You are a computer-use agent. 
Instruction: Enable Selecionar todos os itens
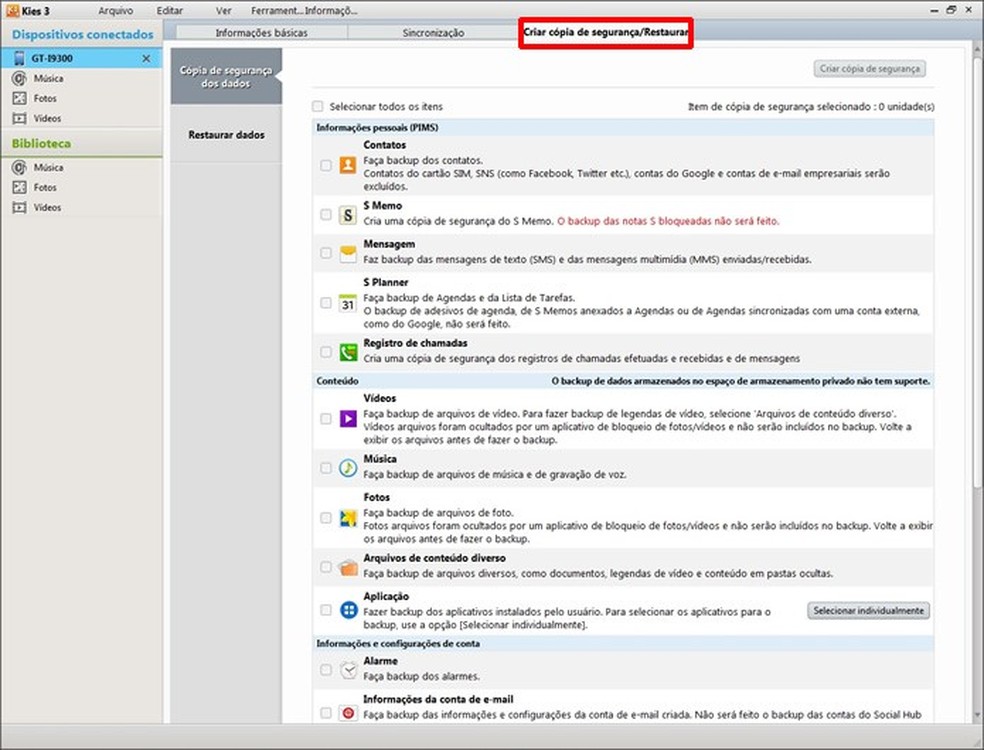tap(317, 106)
